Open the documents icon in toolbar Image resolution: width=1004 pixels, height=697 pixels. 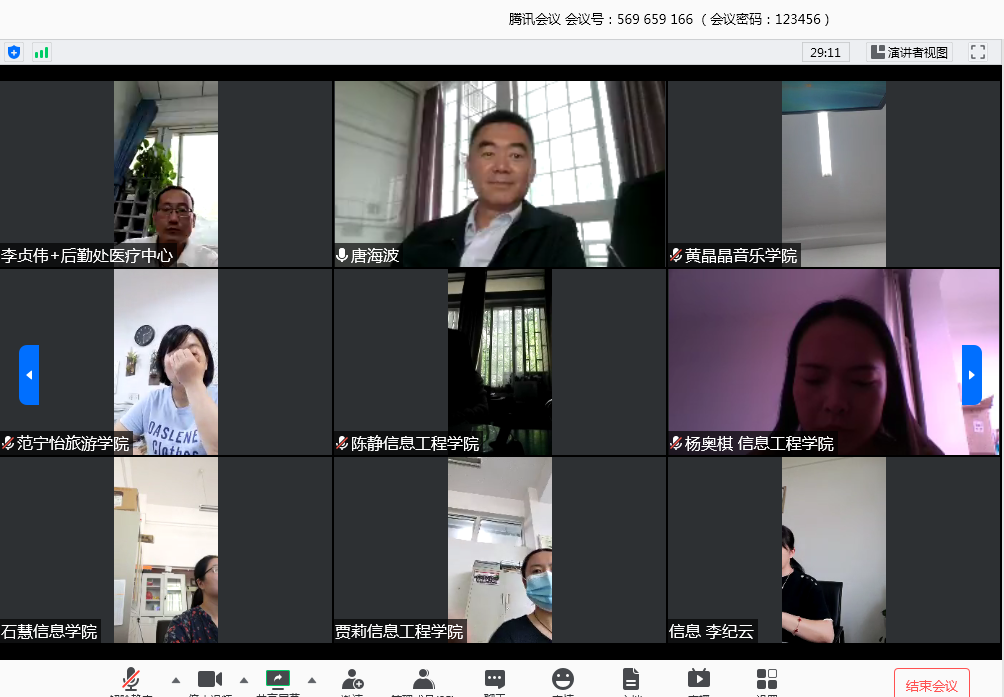pyautogui.click(x=631, y=680)
